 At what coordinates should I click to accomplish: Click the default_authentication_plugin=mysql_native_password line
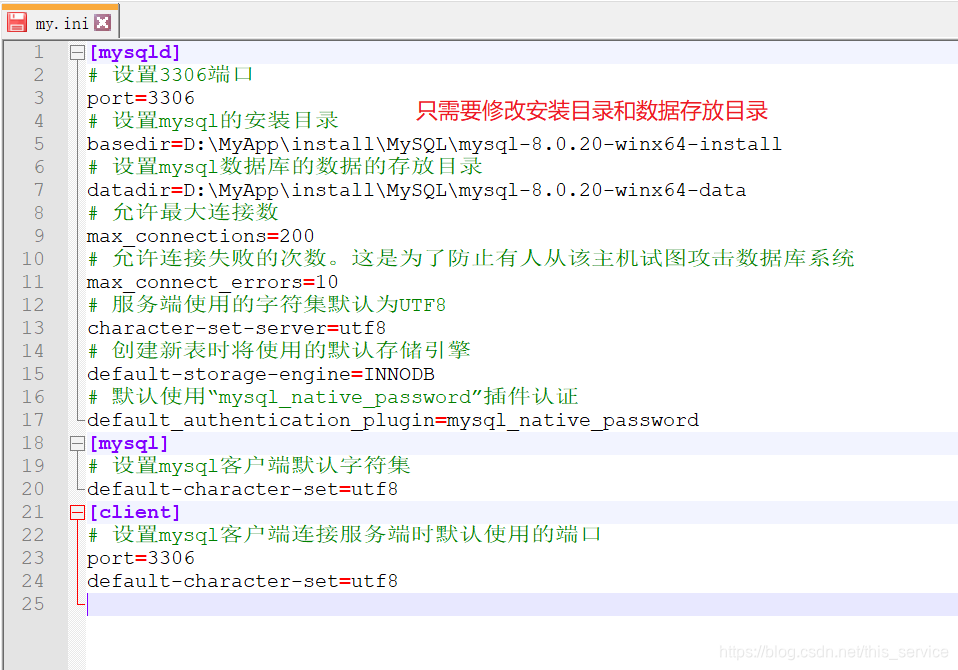click(393, 420)
